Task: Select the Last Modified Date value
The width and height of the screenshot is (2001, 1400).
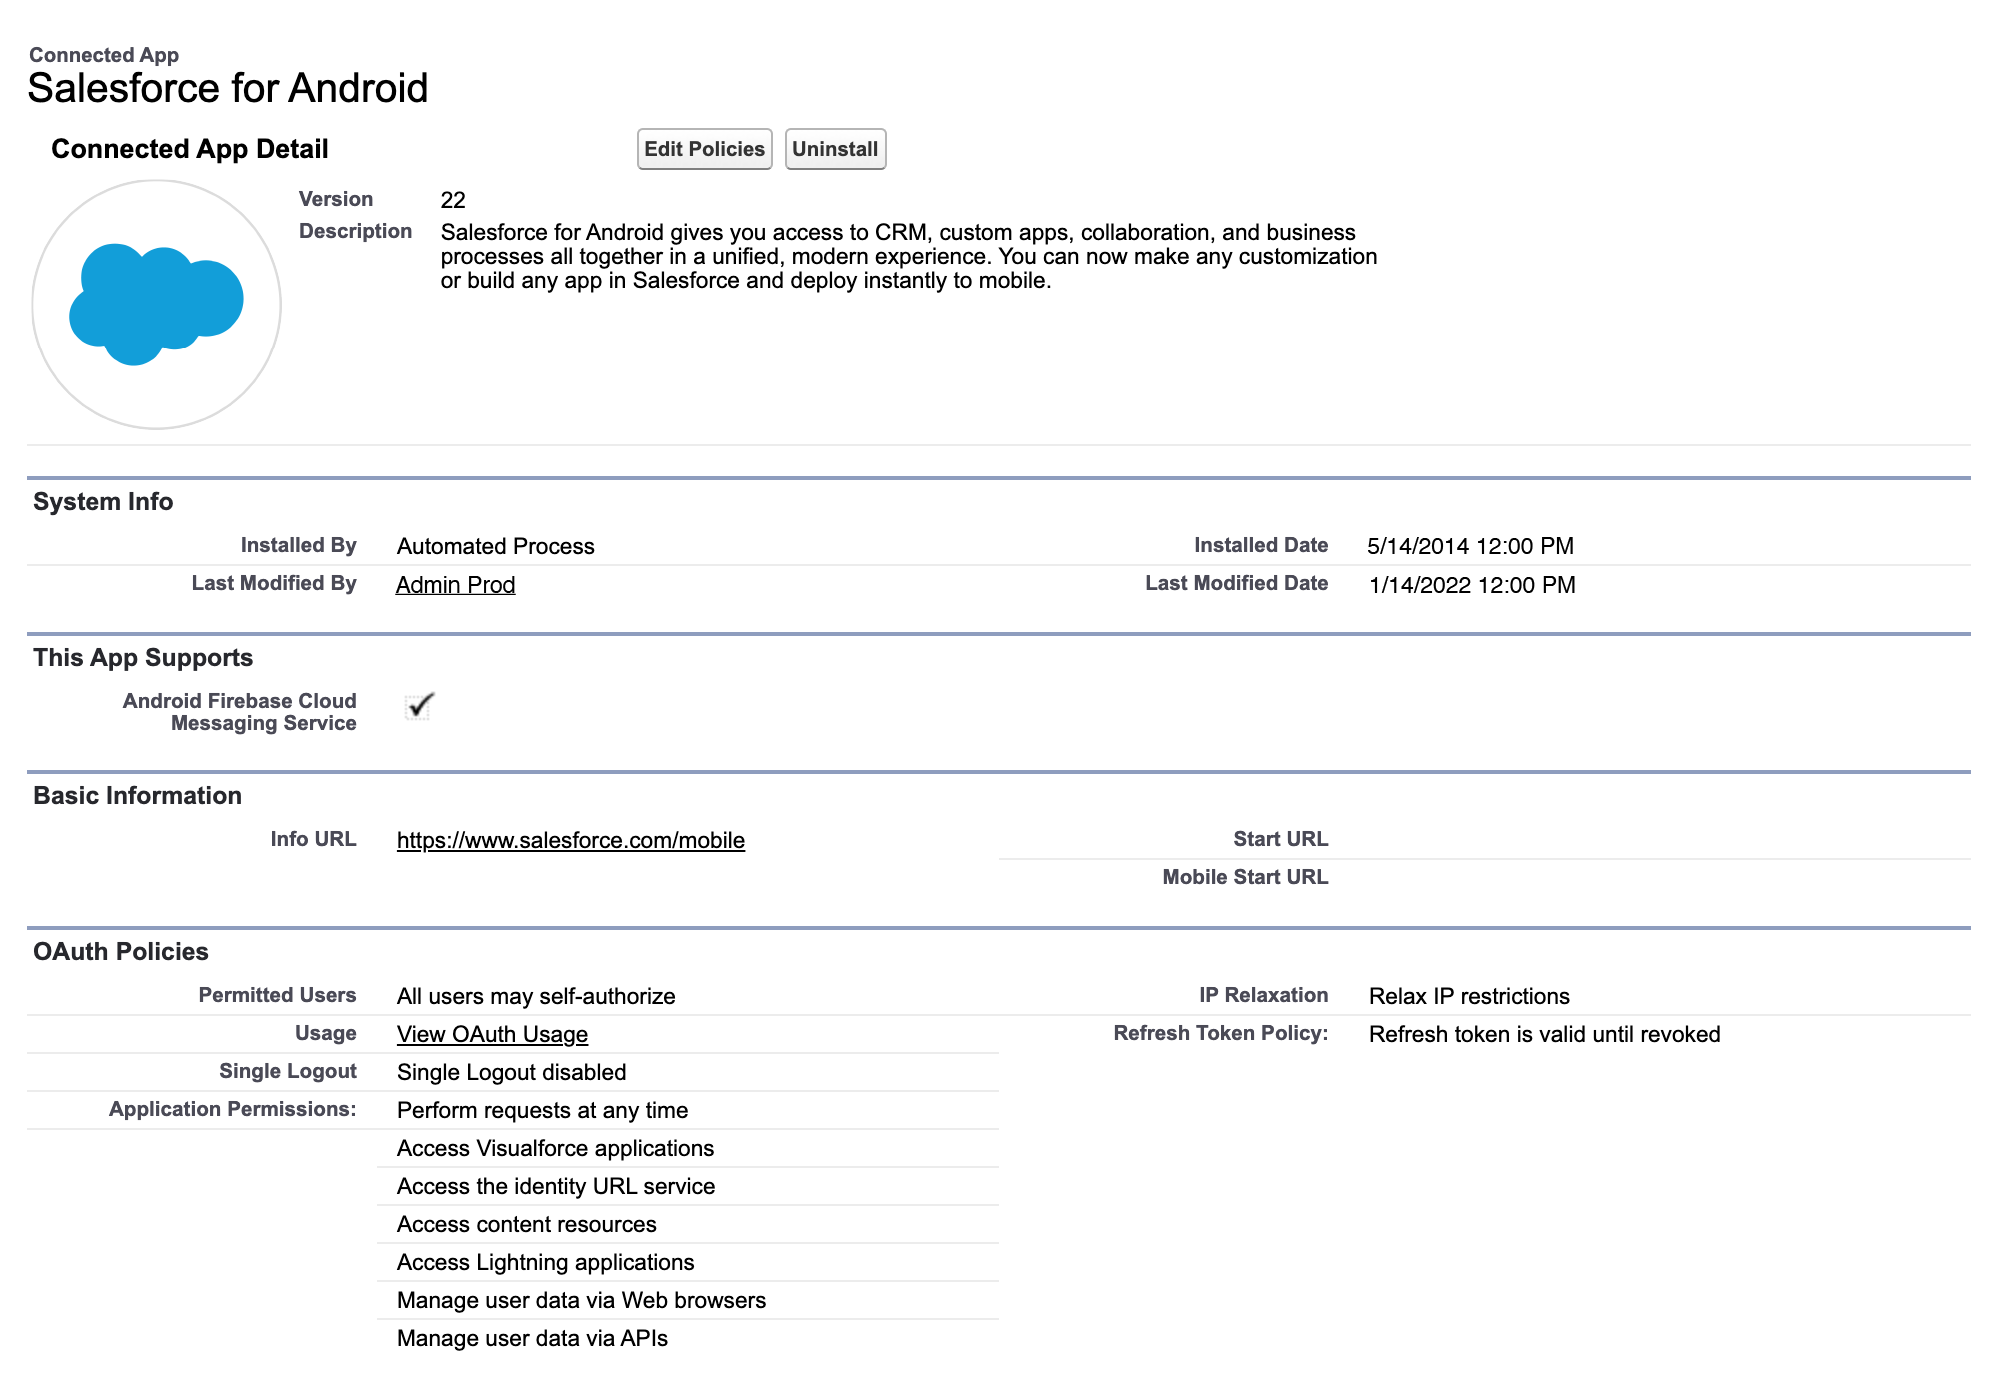Action: [x=1471, y=585]
